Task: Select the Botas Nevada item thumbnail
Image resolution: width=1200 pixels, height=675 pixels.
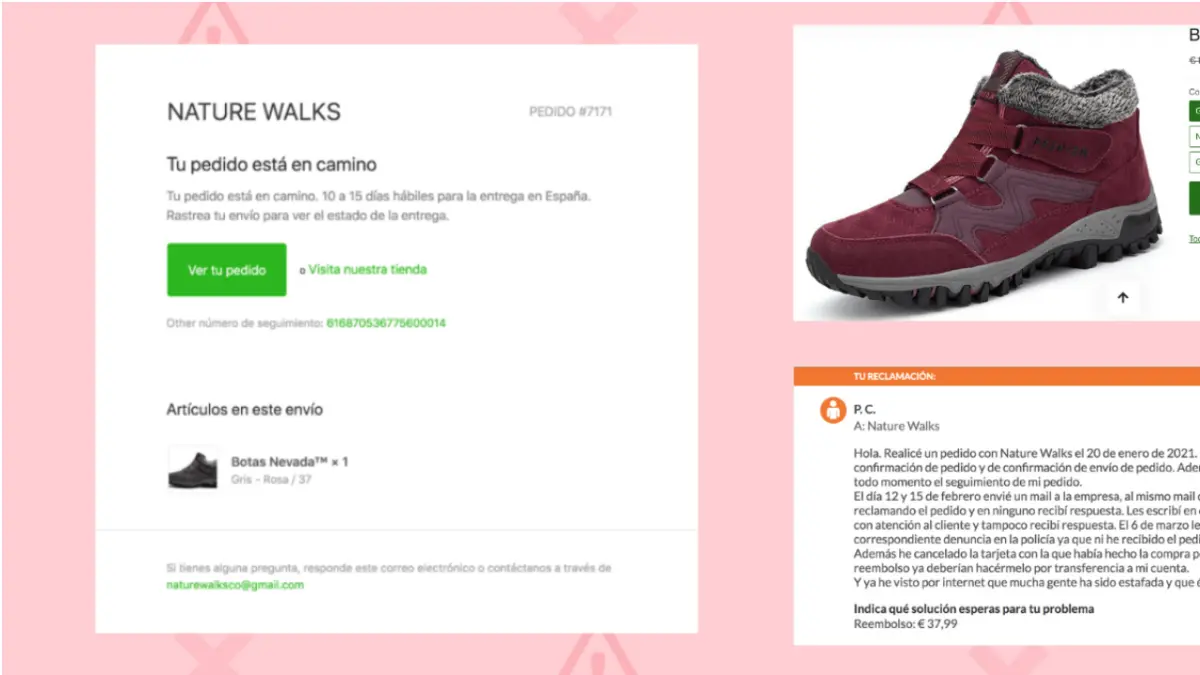Action: pyautogui.click(x=193, y=468)
